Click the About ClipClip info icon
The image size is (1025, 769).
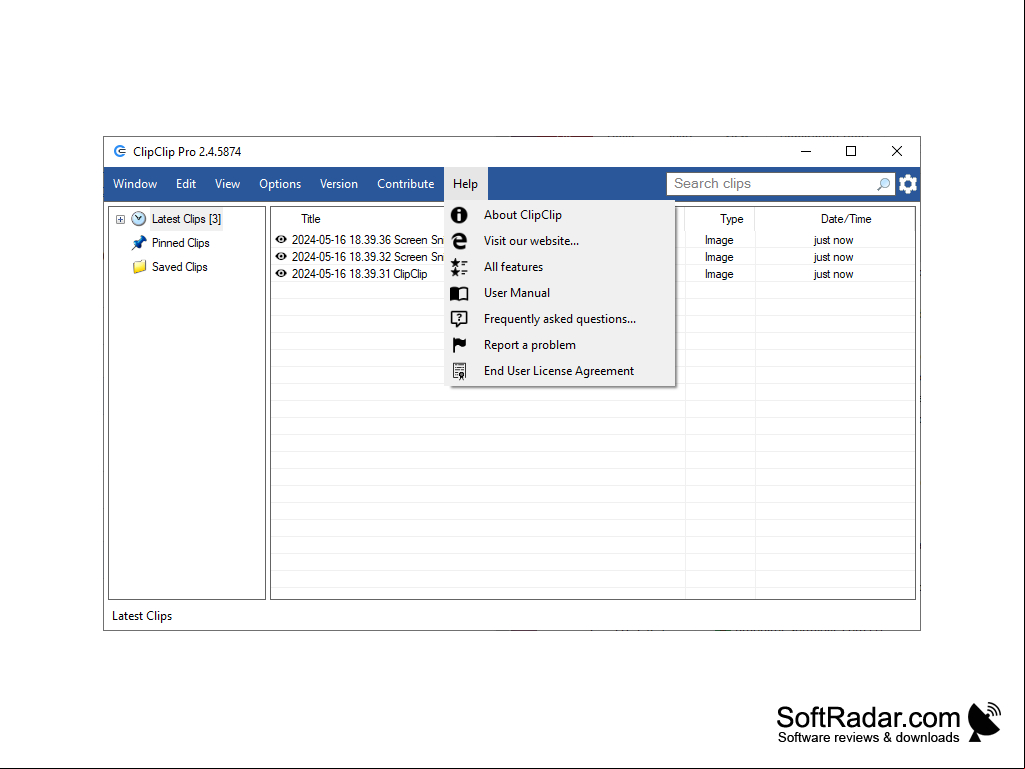[x=459, y=215]
